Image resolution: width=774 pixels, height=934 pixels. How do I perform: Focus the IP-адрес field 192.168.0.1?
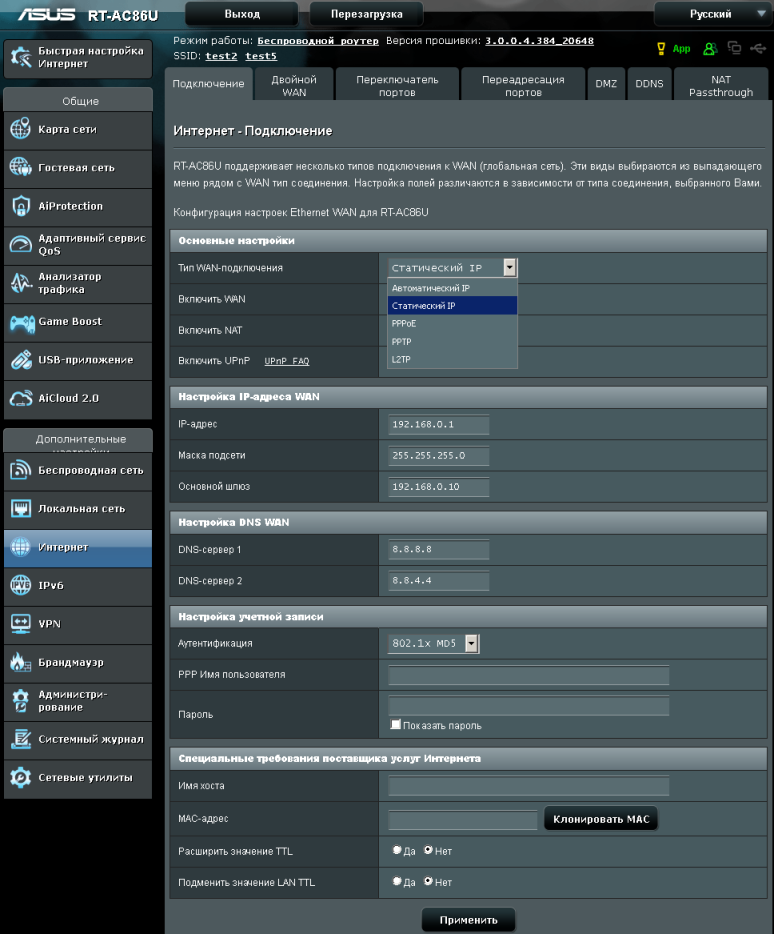click(439, 425)
